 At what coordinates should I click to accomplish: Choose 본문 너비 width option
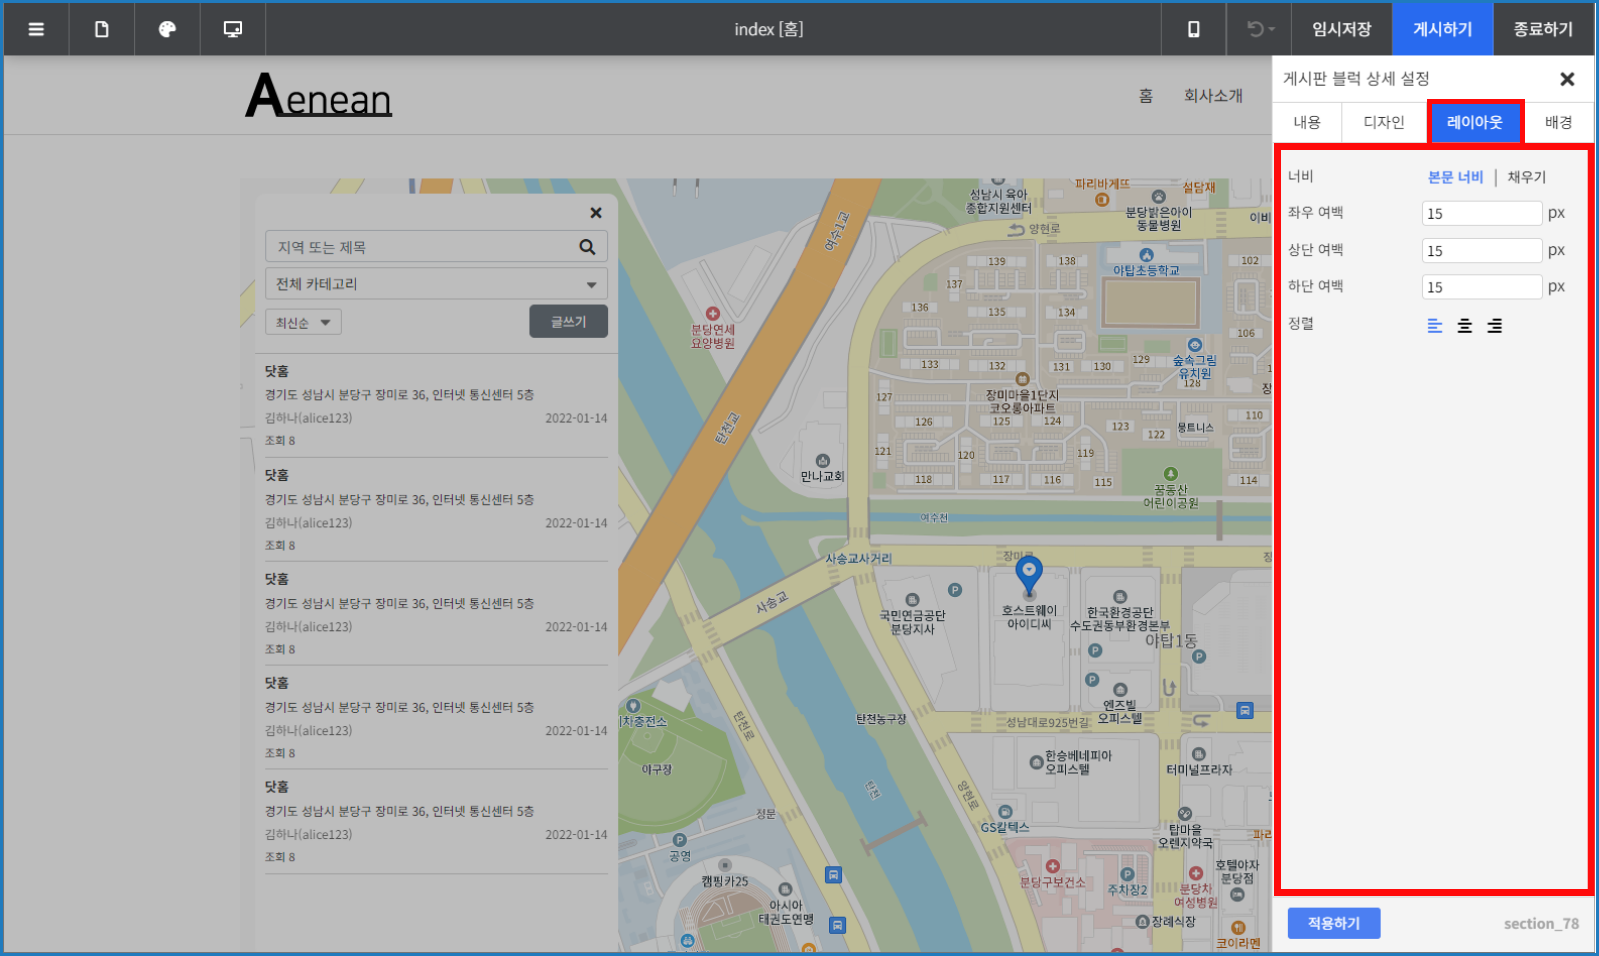1455,177
